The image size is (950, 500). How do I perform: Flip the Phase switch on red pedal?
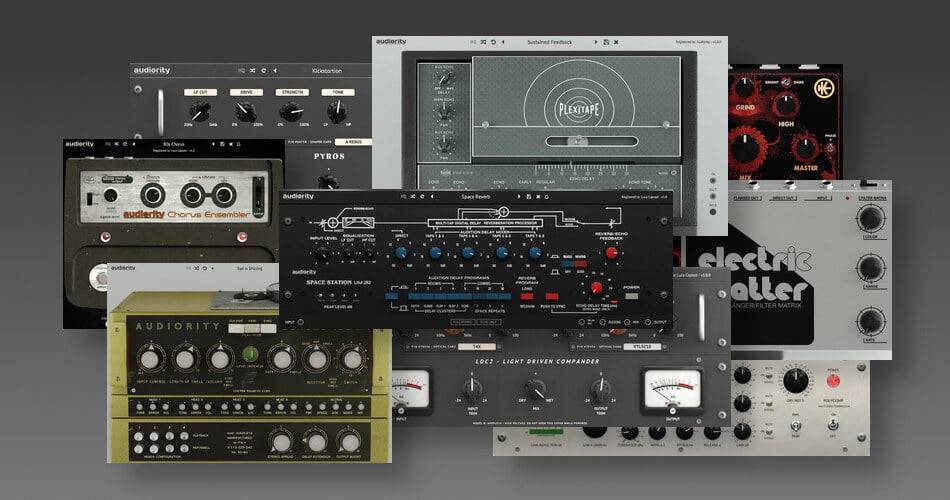(830, 147)
